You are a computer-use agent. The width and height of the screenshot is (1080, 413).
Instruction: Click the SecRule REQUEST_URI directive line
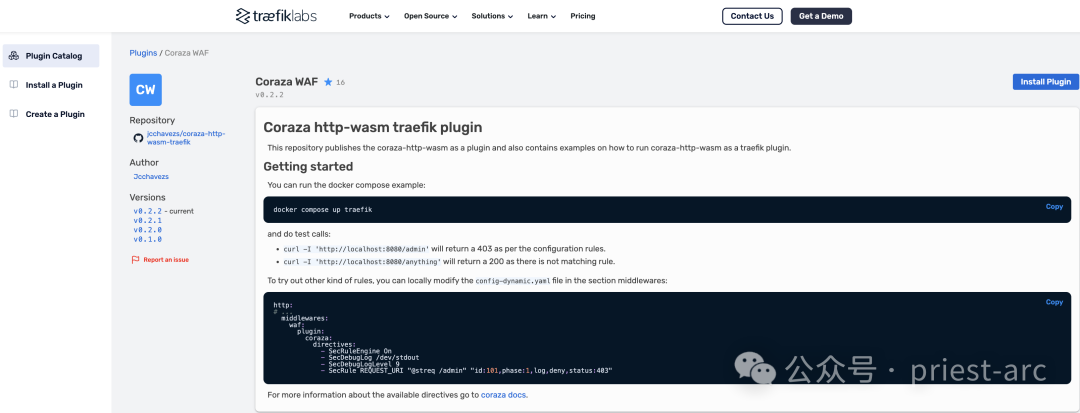[466, 370]
